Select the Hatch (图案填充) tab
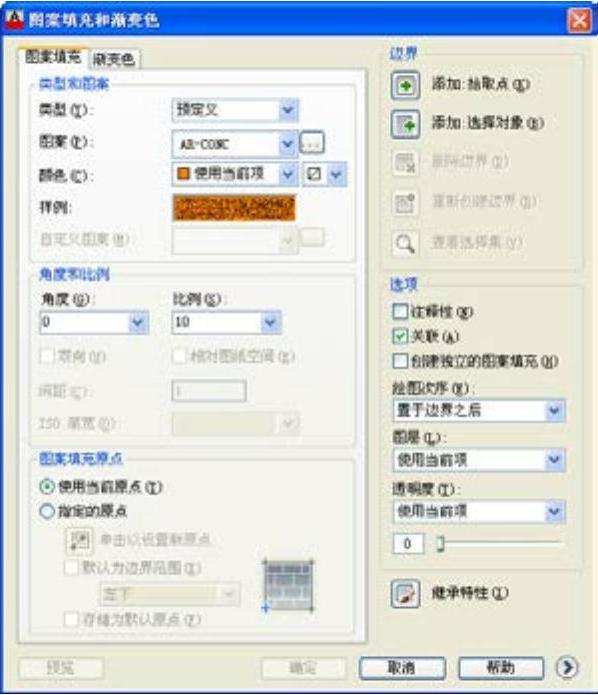Image resolution: width=598 pixels, height=695 pixels. pyautogui.click(x=53, y=57)
